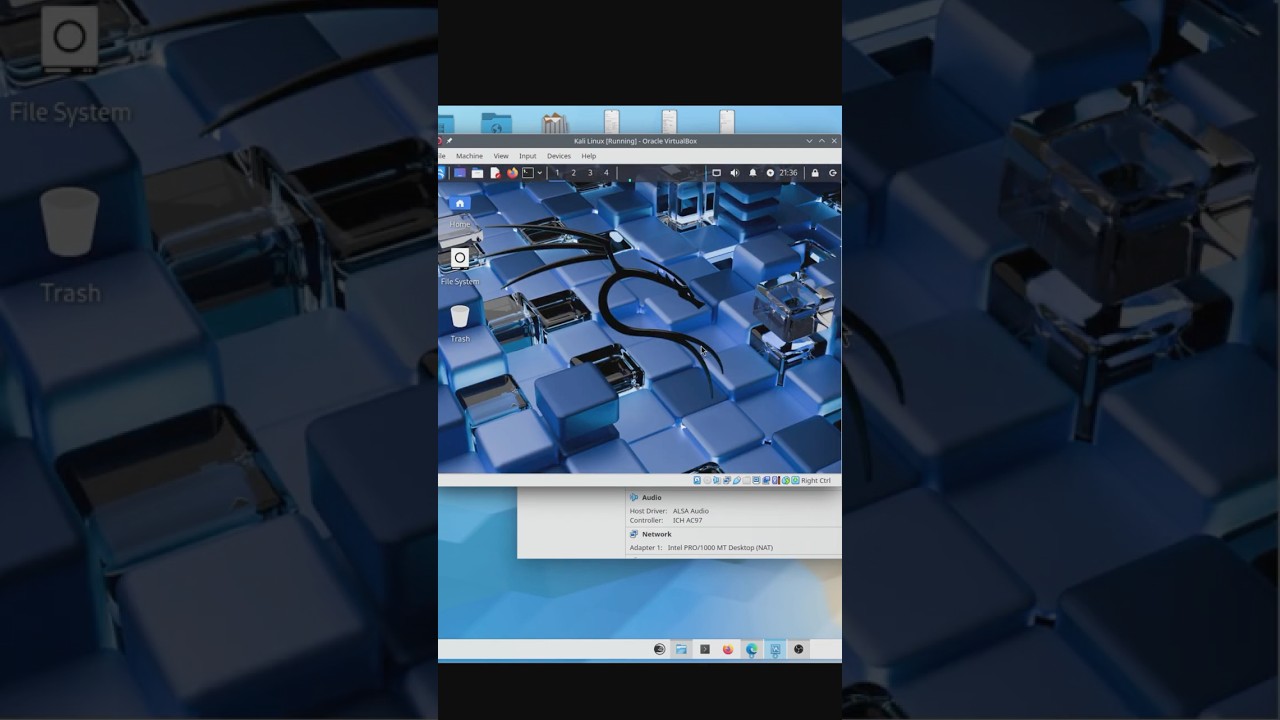Lock the Kali screen with padlock icon
Viewport: 1280px width, 720px height.
(x=815, y=173)
